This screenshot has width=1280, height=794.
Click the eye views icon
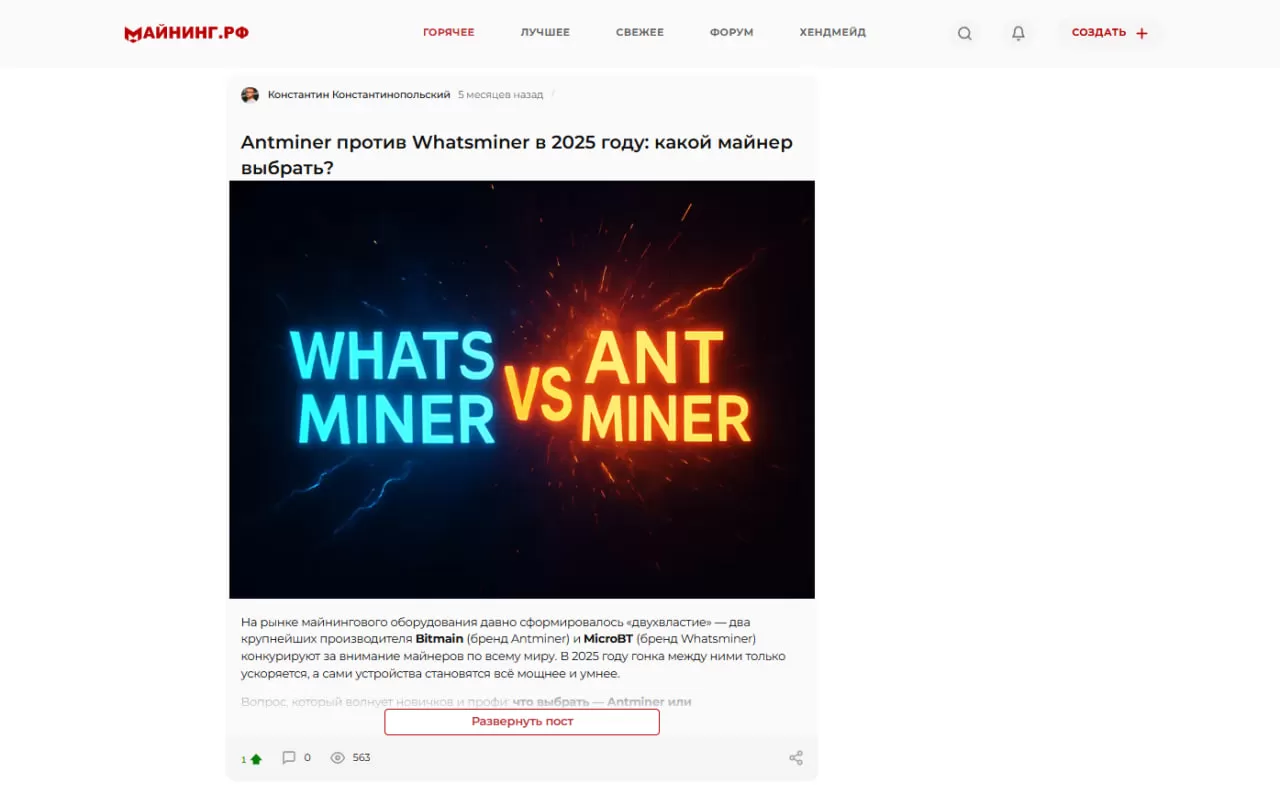pyautogui.click(x=338, y=758)
